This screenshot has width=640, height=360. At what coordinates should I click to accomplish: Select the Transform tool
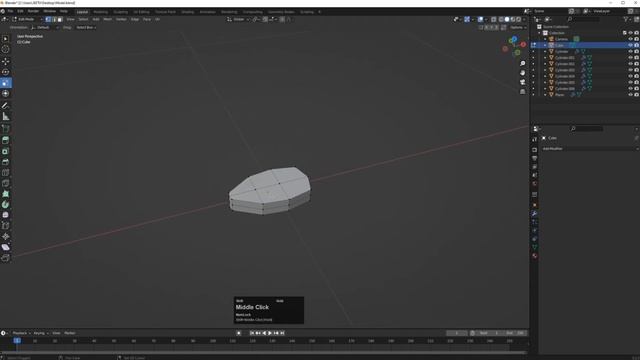[x=6, y=93]
